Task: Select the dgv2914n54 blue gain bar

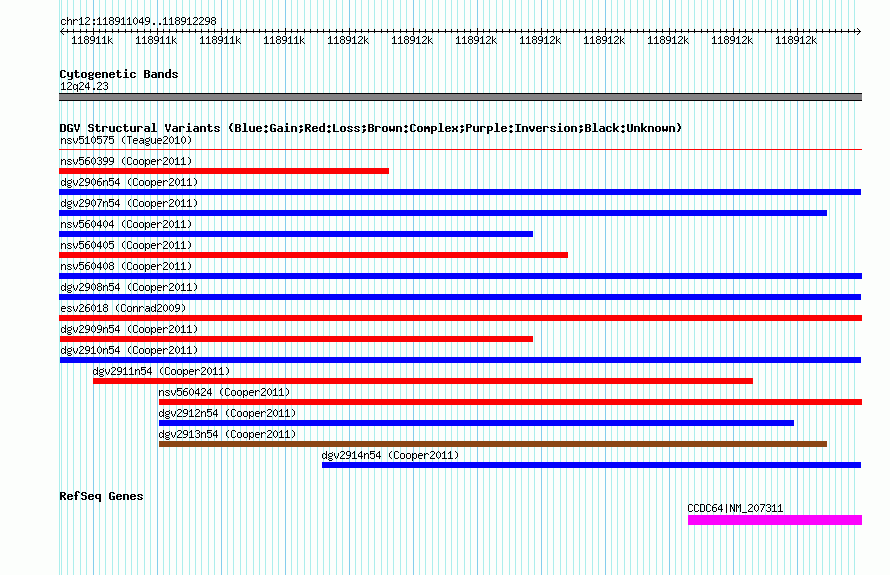Action: [x=591, y=465]
